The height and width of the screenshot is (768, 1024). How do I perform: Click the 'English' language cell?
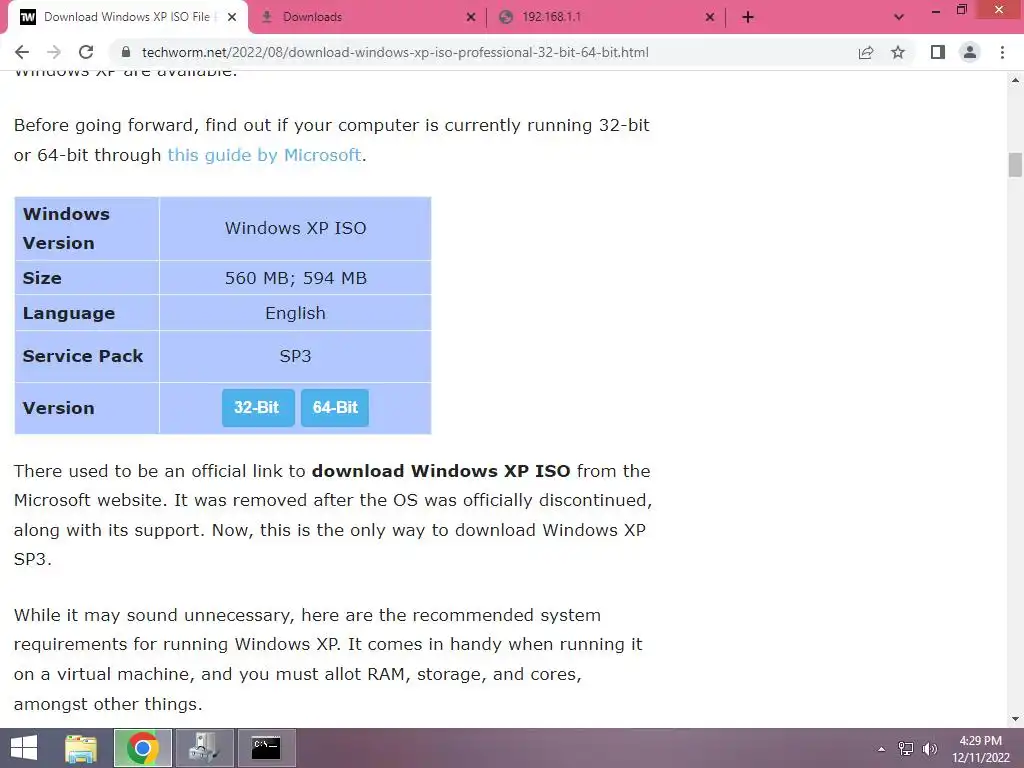tap(295, 313)
